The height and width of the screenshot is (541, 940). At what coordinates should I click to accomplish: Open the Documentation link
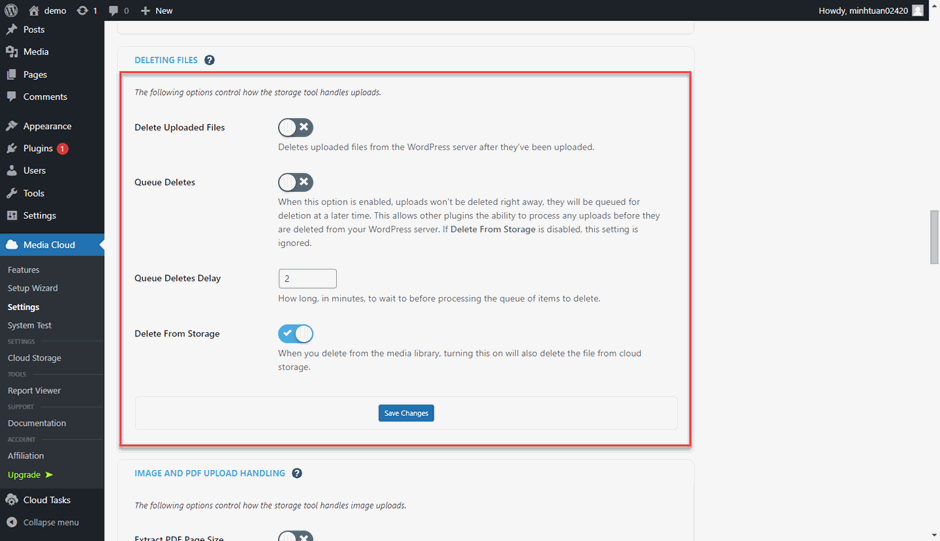pyautogui.click(x=37, y=423)
